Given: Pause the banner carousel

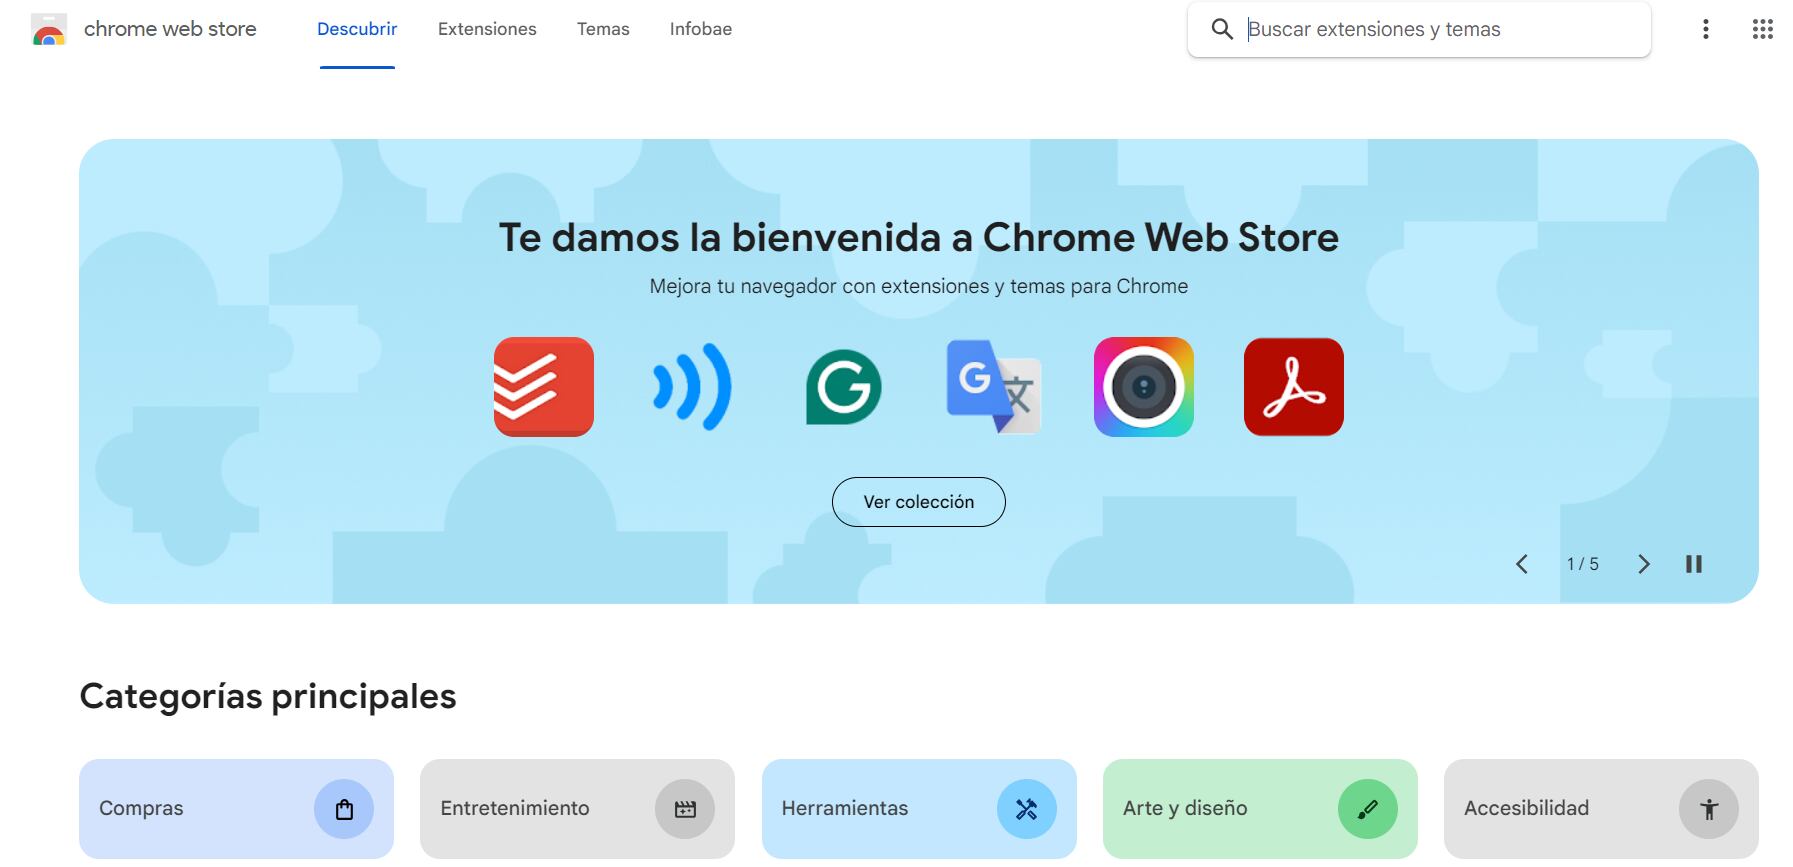Looking at the screenshot, I should click(1693, 564).
